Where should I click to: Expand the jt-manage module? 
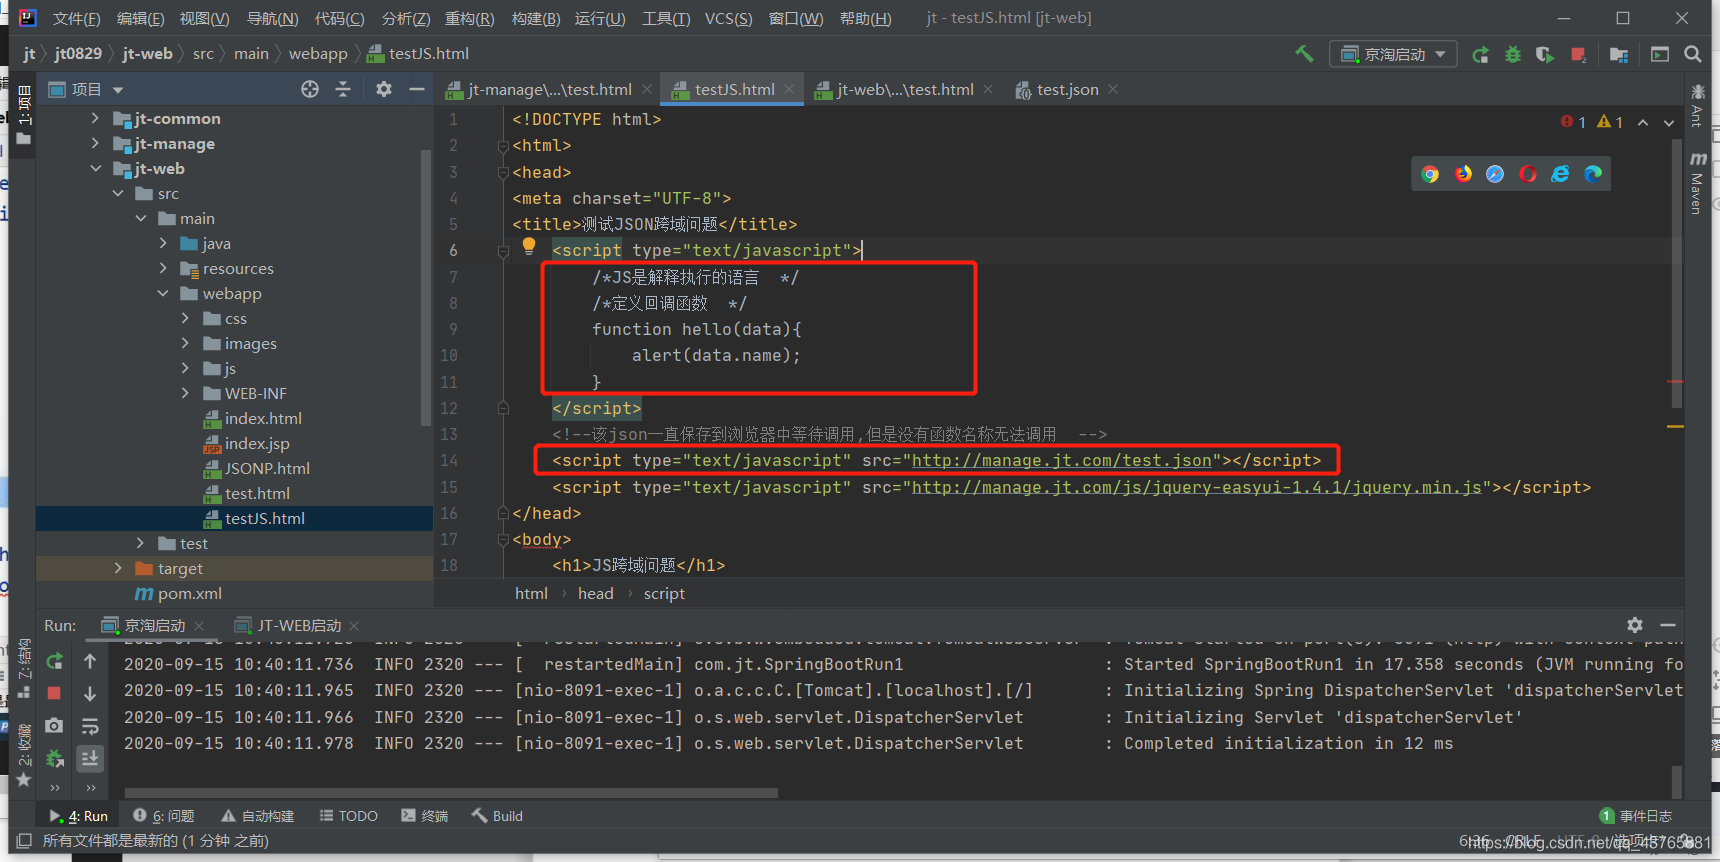pos(95,143)
